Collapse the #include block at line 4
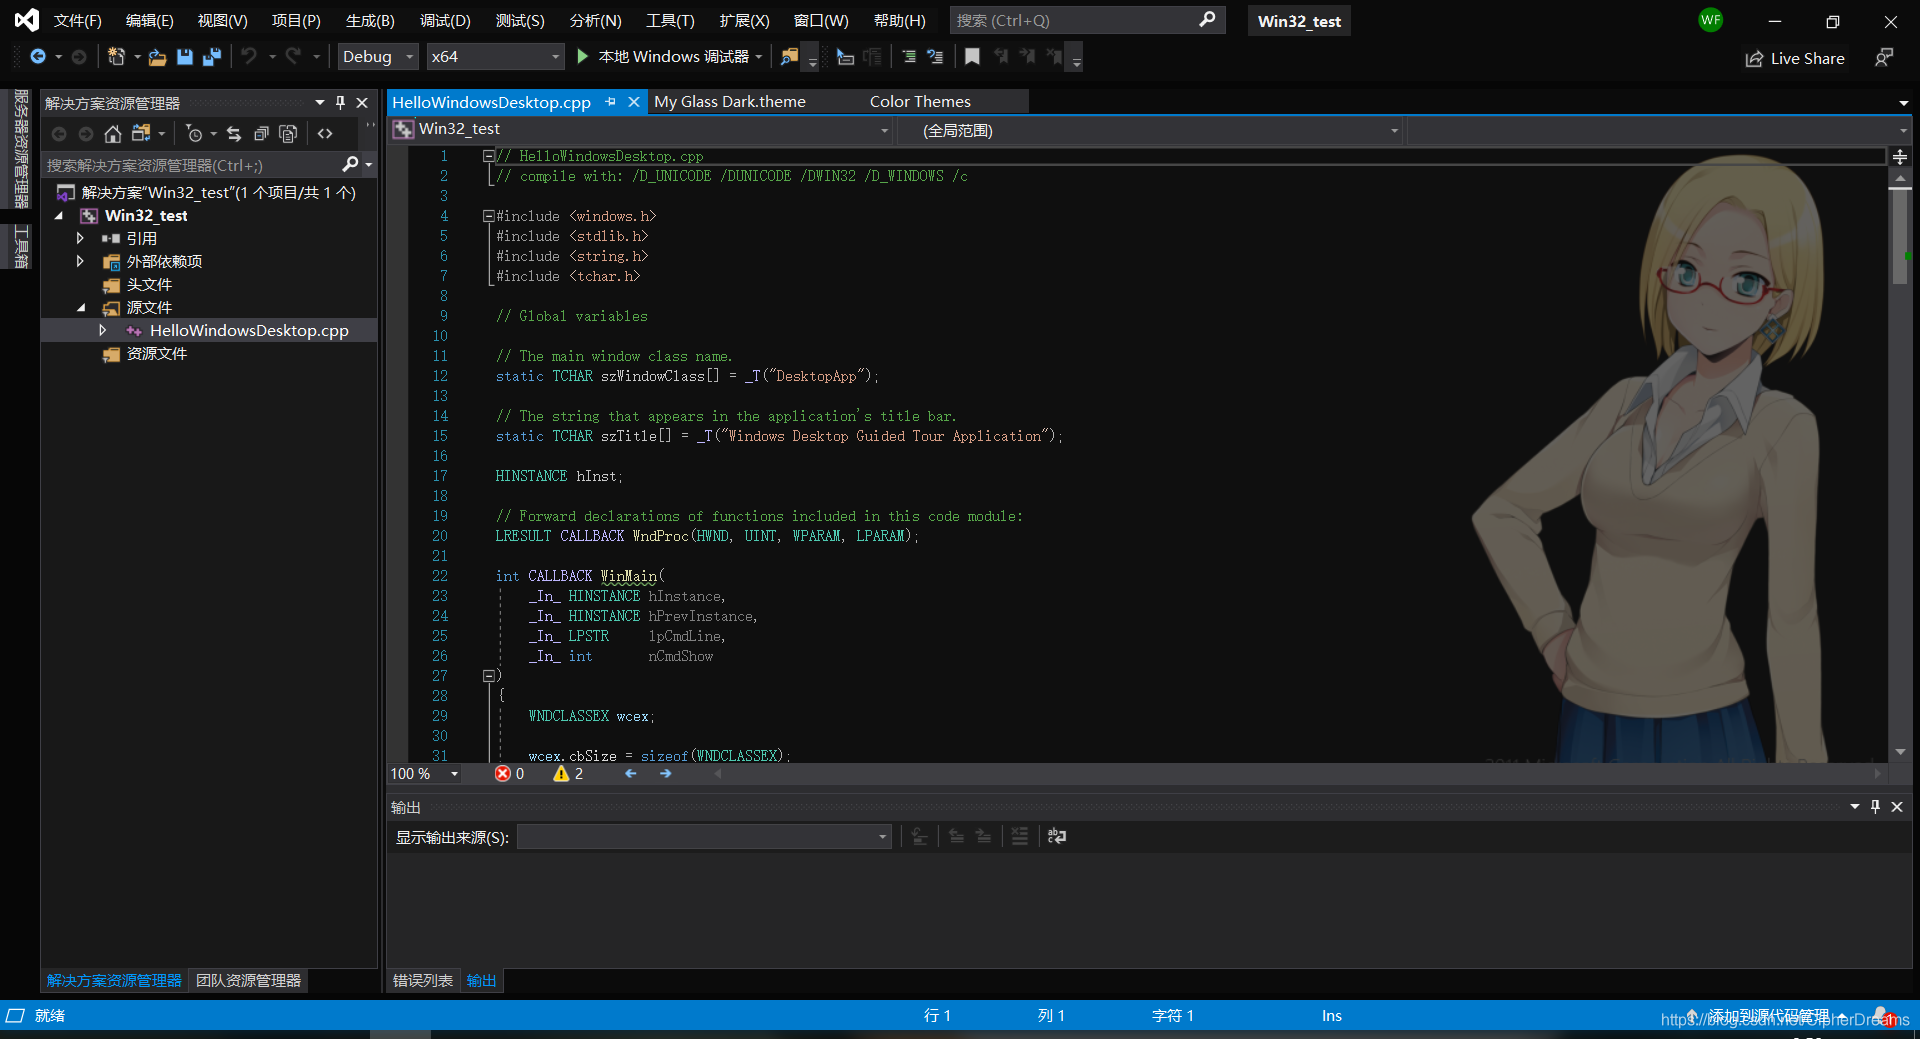The image size is (1920, 1039). point(488,216)
